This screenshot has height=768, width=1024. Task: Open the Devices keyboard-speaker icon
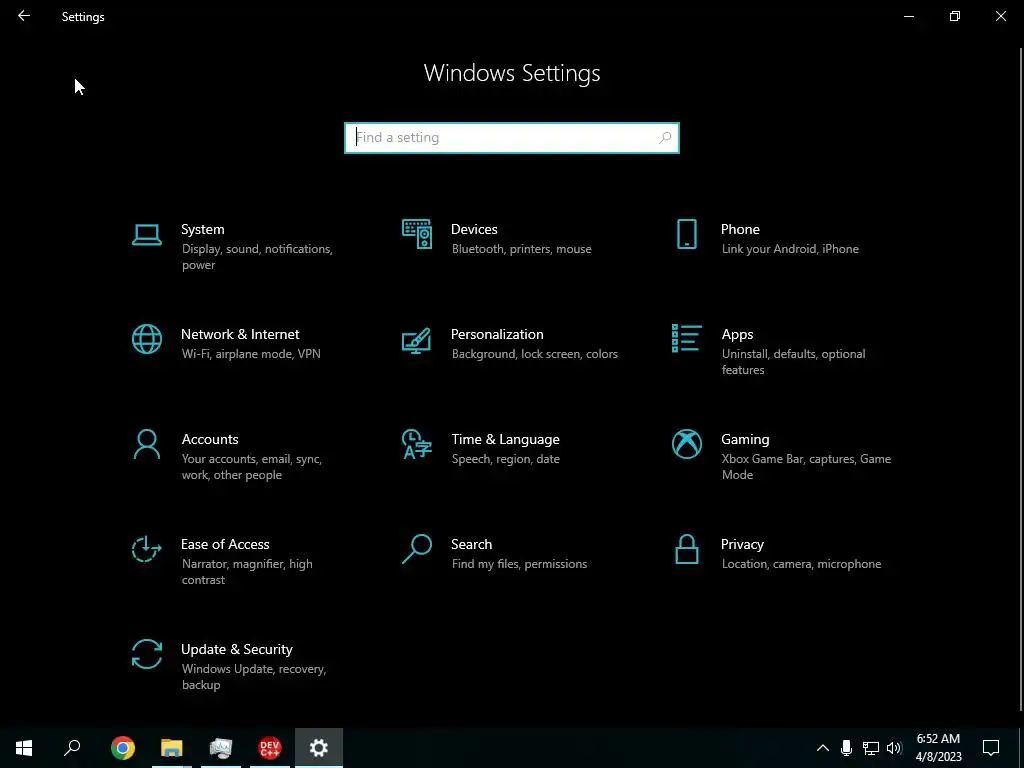(x=417, y=234)
